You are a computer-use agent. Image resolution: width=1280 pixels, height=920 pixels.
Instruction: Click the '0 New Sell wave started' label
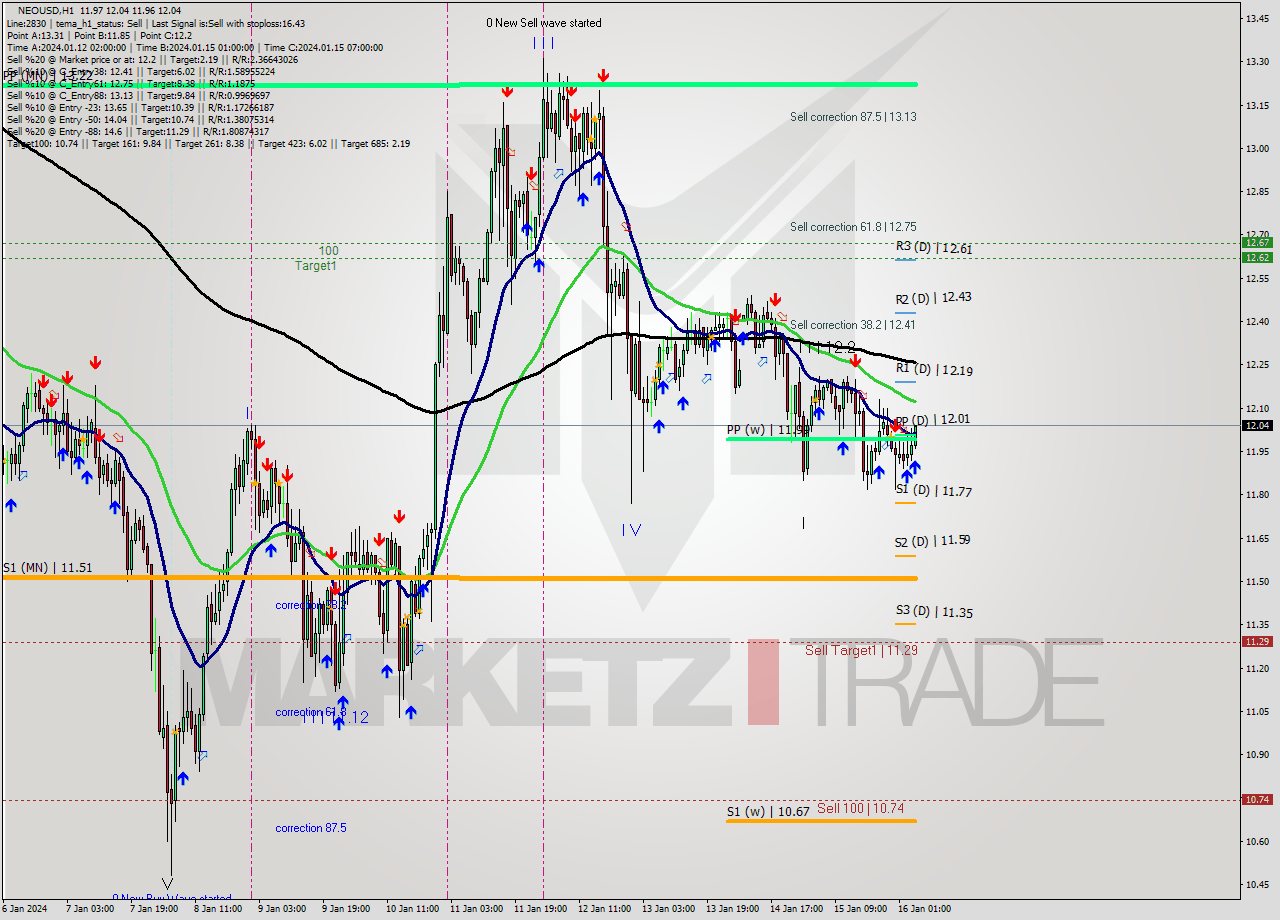(x=544, y=23)
